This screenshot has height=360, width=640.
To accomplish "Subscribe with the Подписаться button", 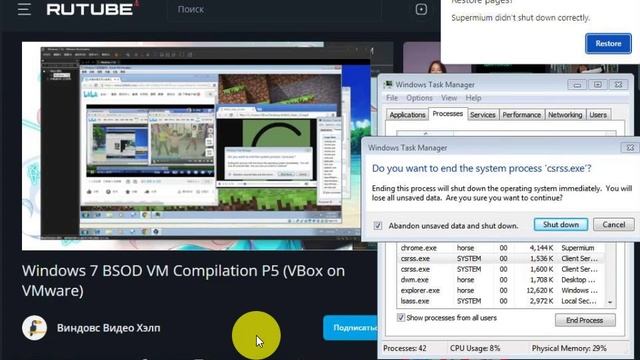I will click(x=351, y=328).
